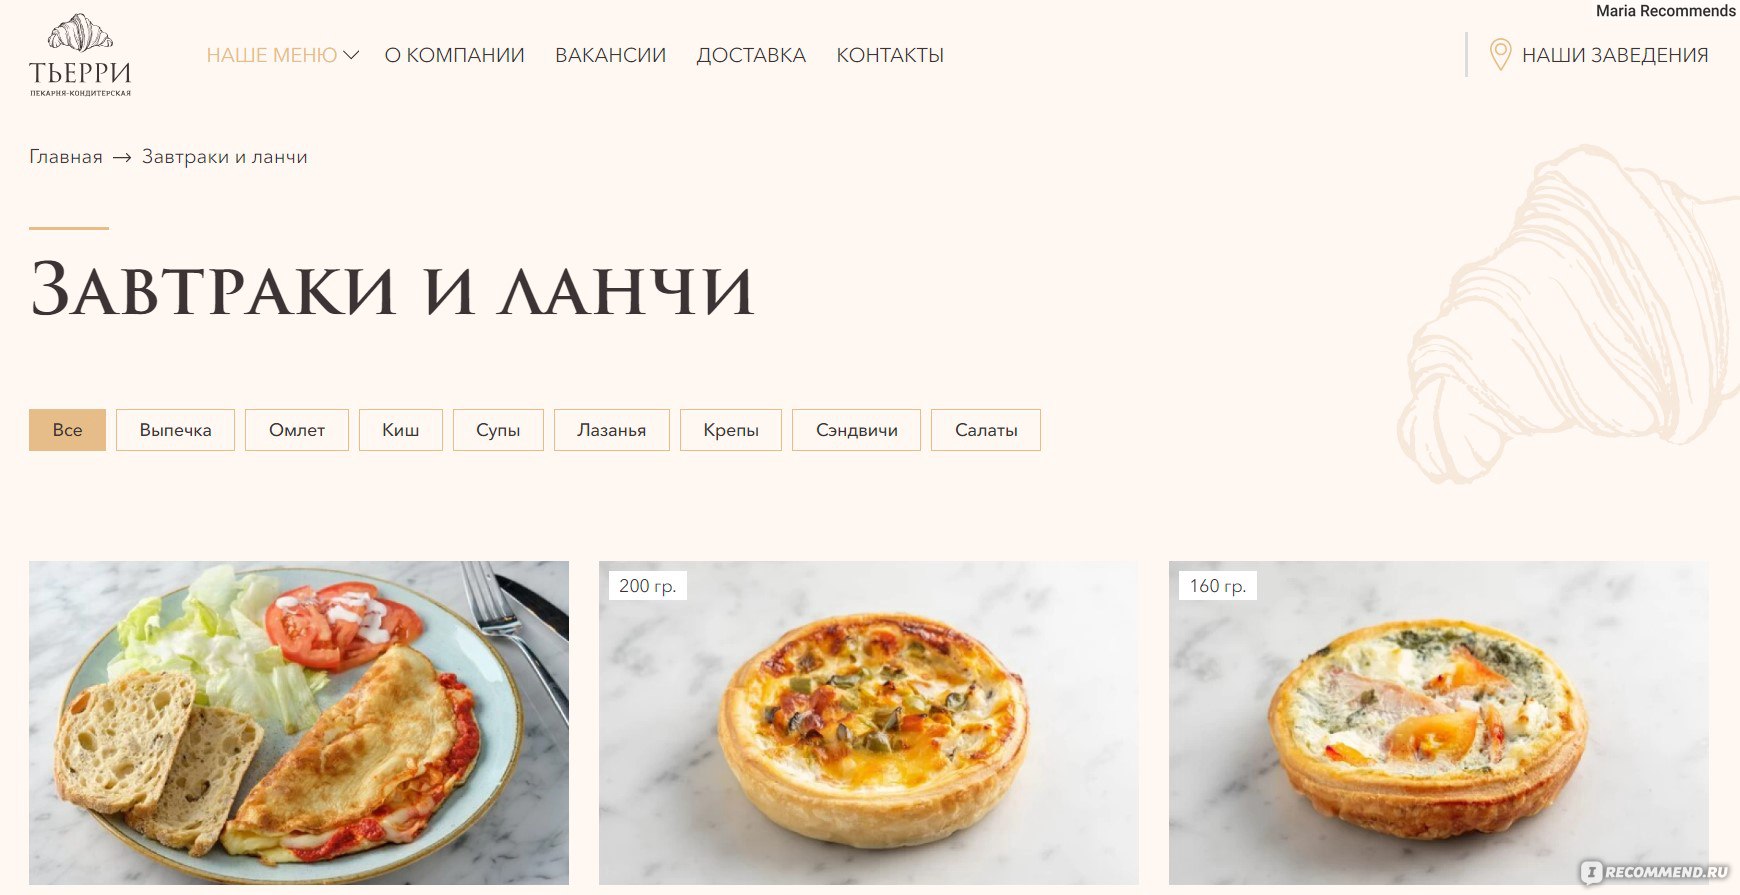
Task: Open the Наше меню menu item
Action: 272,55
